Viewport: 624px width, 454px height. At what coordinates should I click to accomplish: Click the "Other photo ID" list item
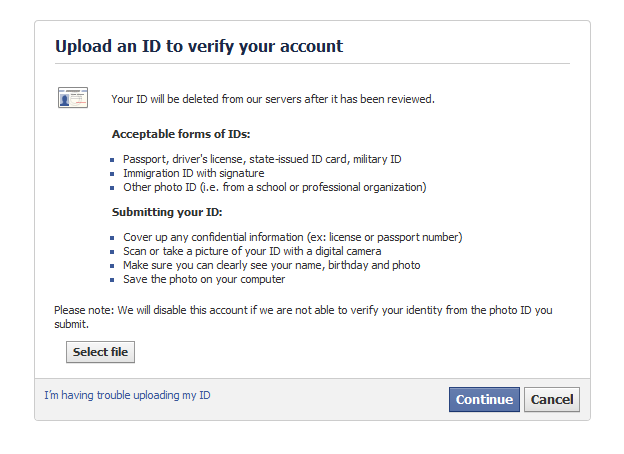(x=275, y=187)
